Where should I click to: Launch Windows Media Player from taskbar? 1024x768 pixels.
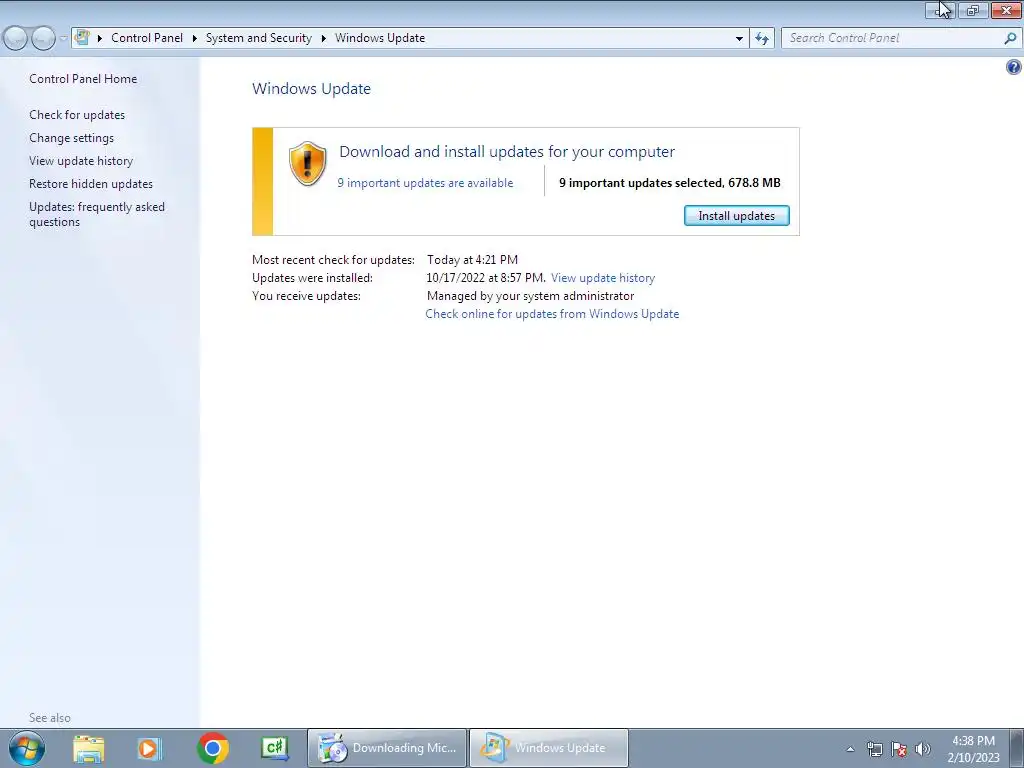(149, 748)
